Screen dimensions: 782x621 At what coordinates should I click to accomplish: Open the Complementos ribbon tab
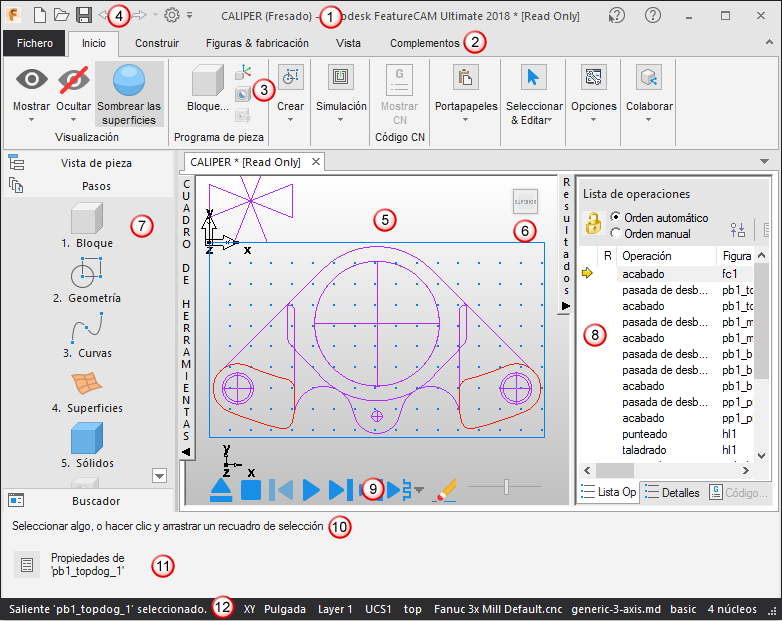[424, 43]
